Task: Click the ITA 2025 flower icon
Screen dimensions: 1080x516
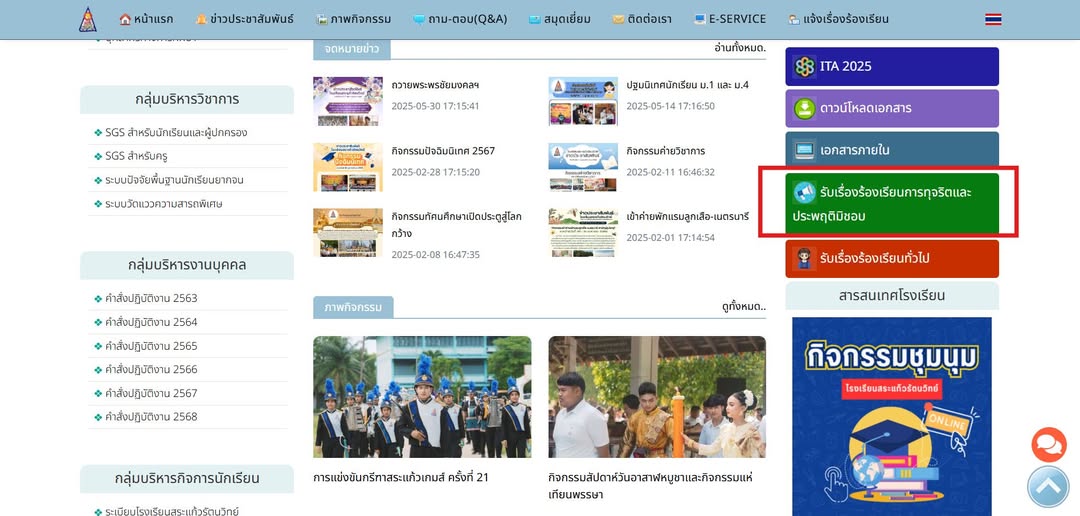Action: [804, 66]
